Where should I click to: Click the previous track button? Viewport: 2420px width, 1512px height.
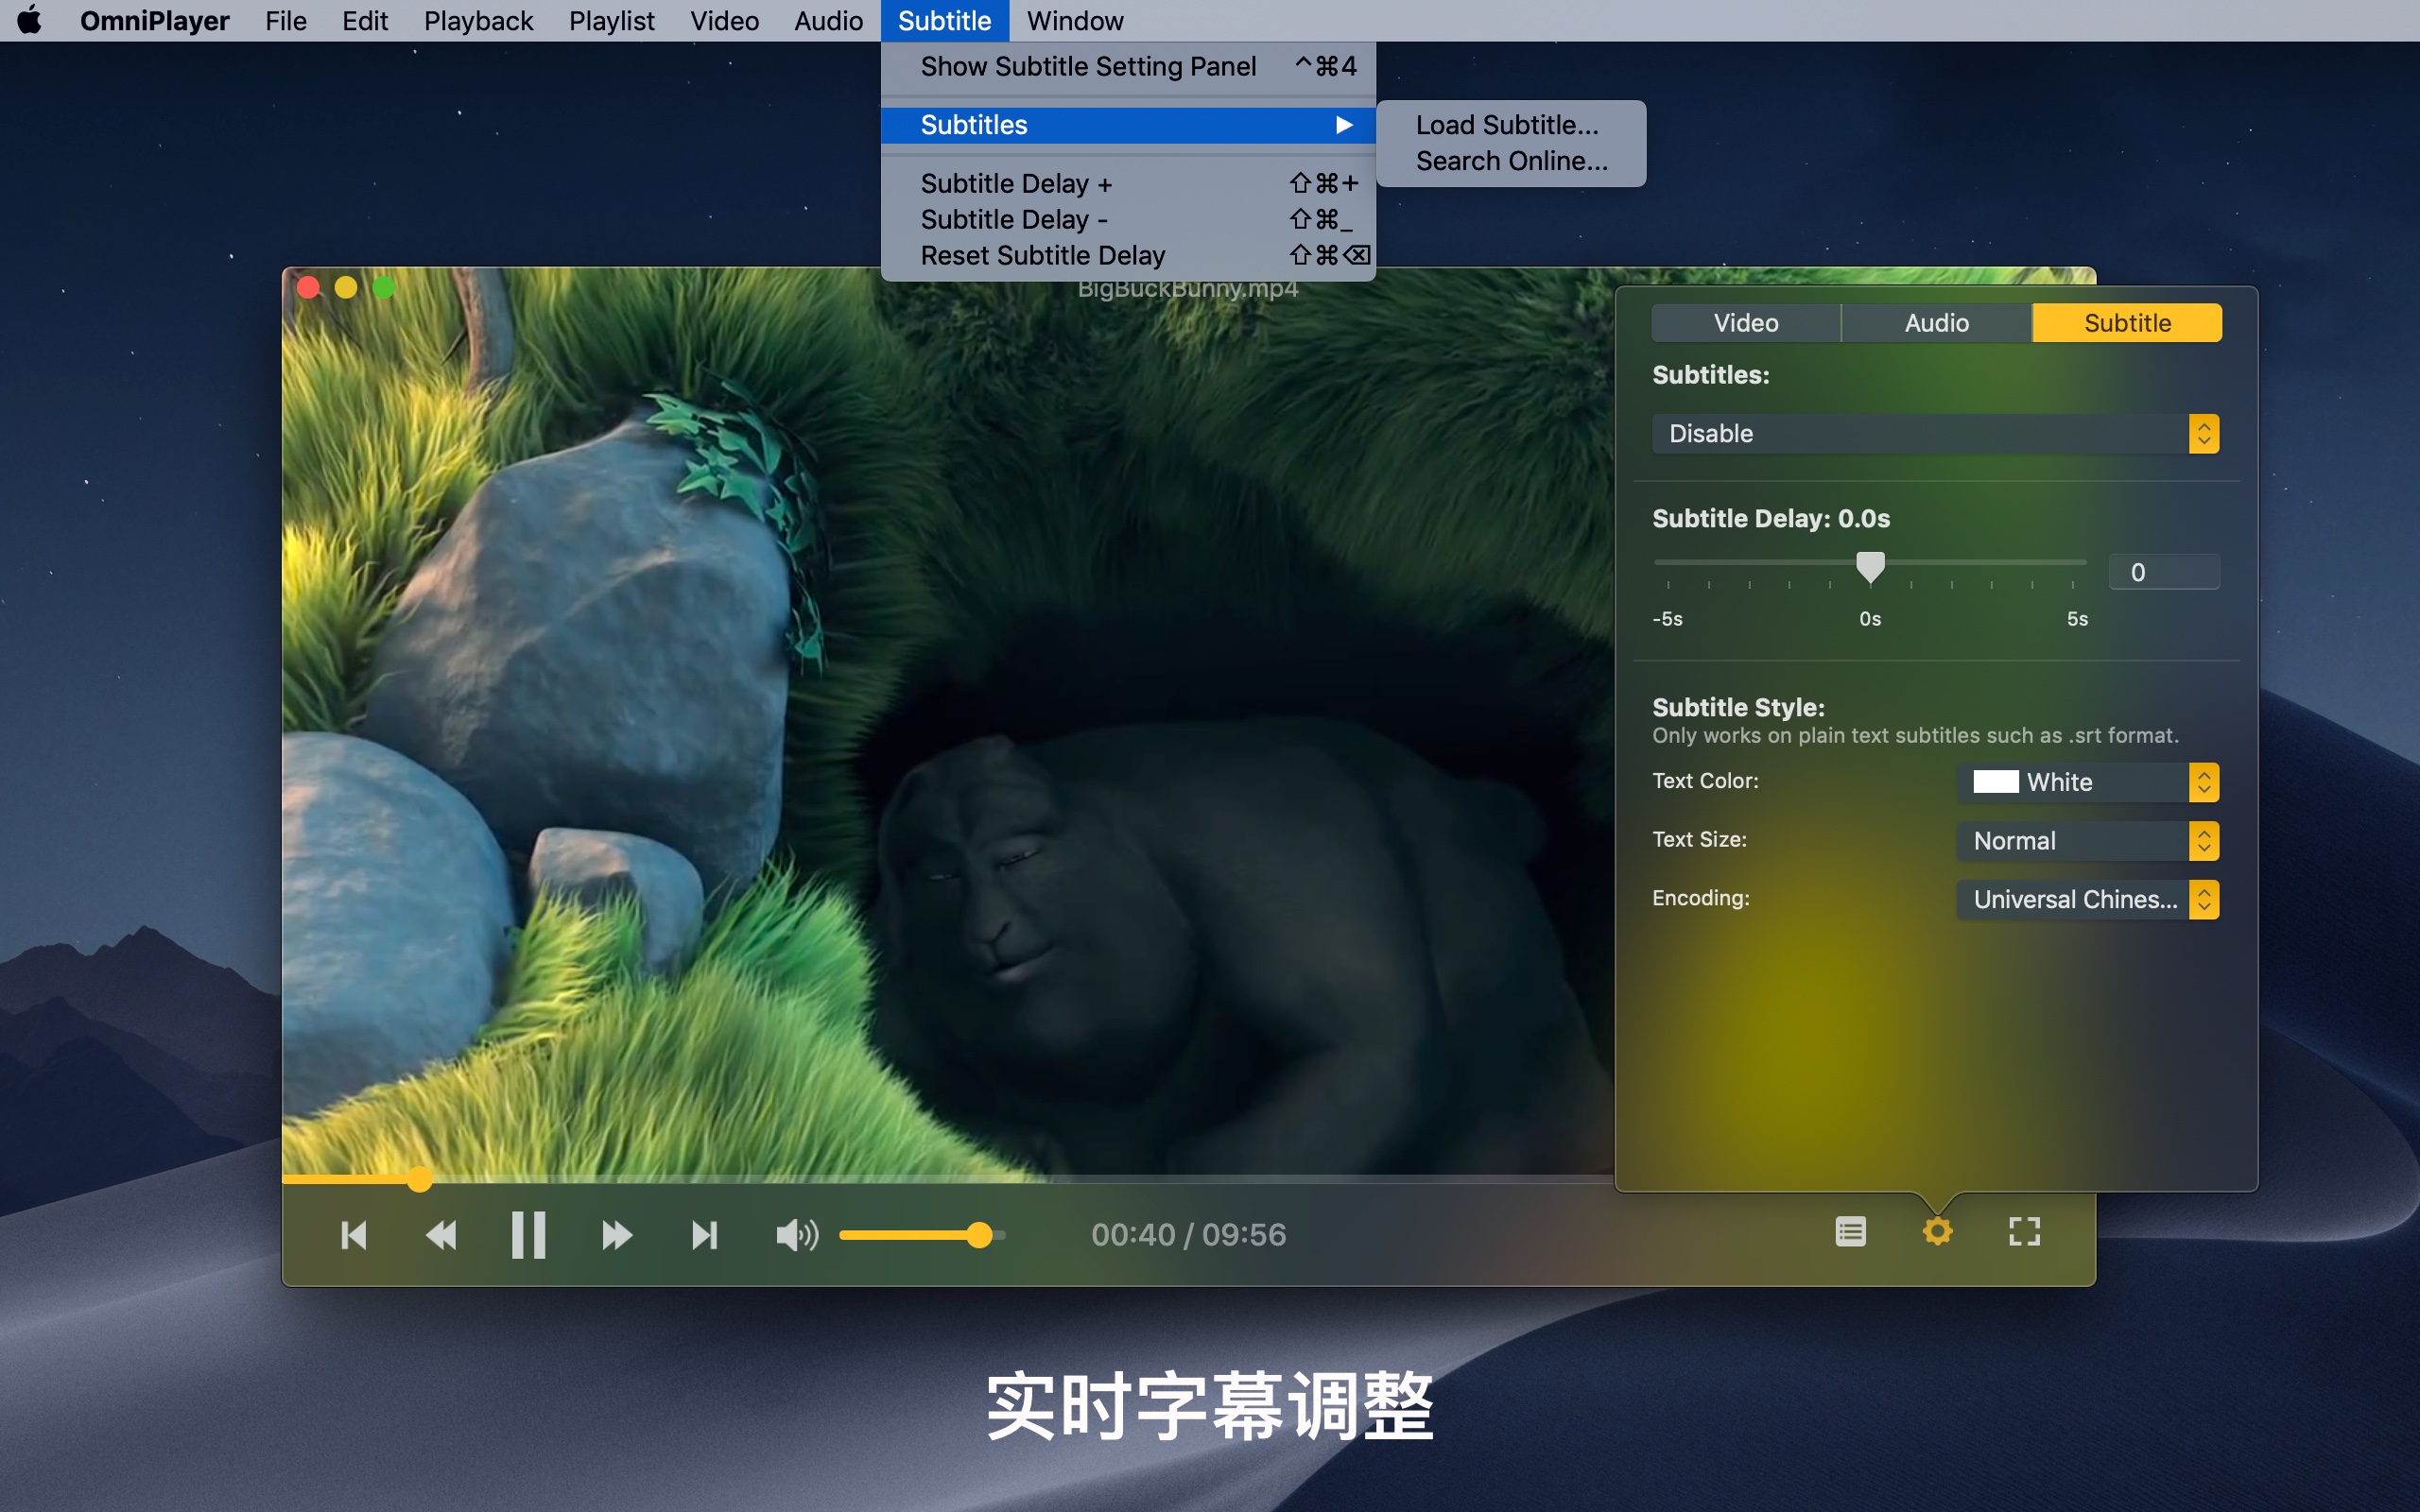(354, 1235)
